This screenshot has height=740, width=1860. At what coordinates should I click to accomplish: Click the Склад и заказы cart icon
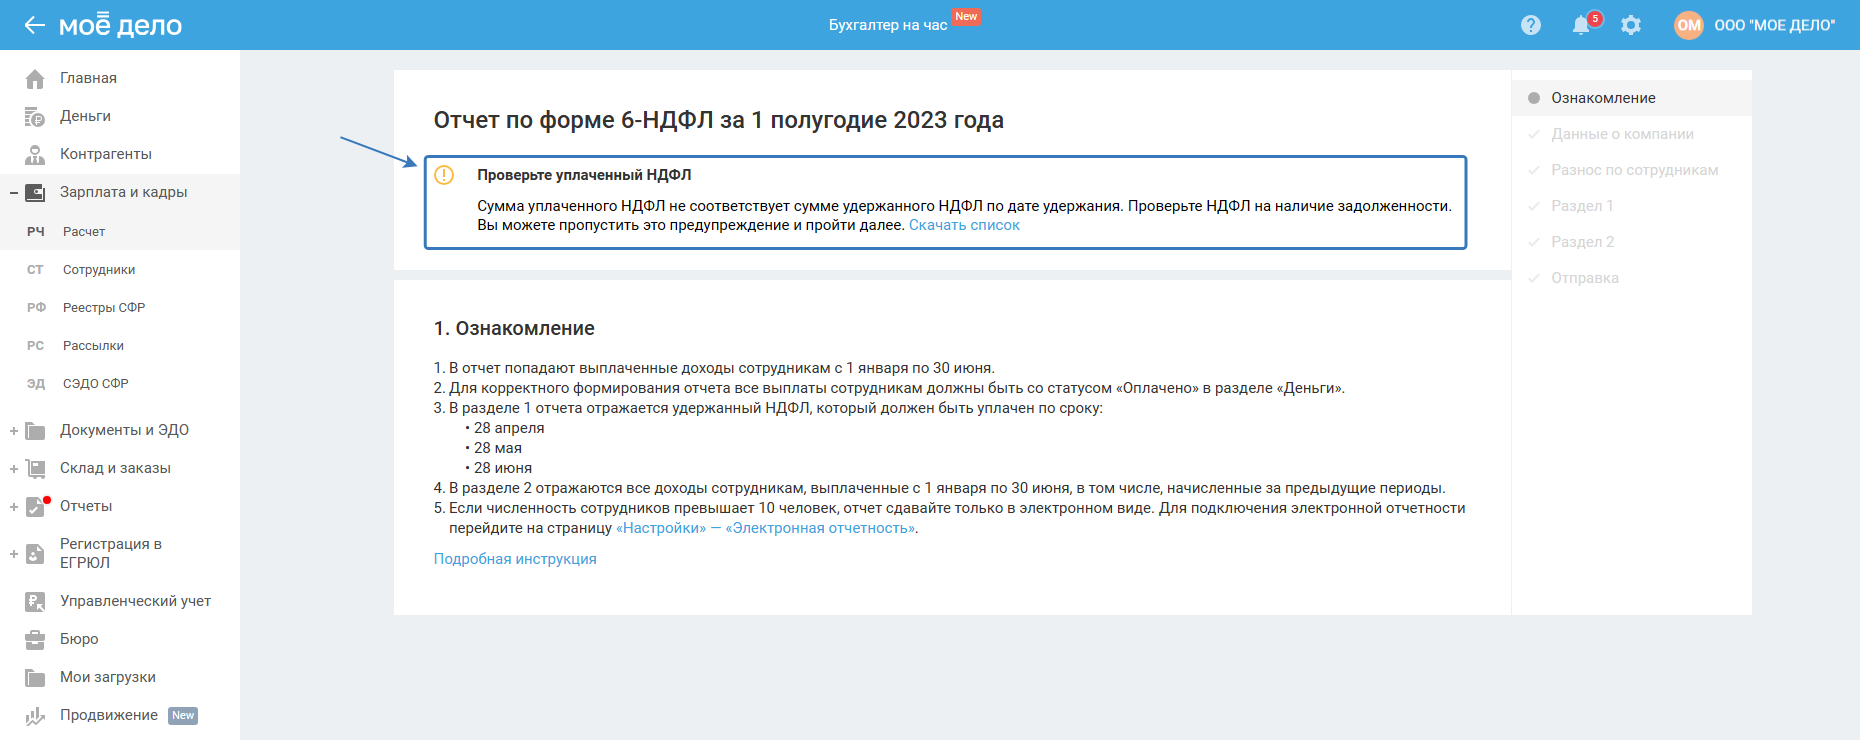[x=35, y=468]
